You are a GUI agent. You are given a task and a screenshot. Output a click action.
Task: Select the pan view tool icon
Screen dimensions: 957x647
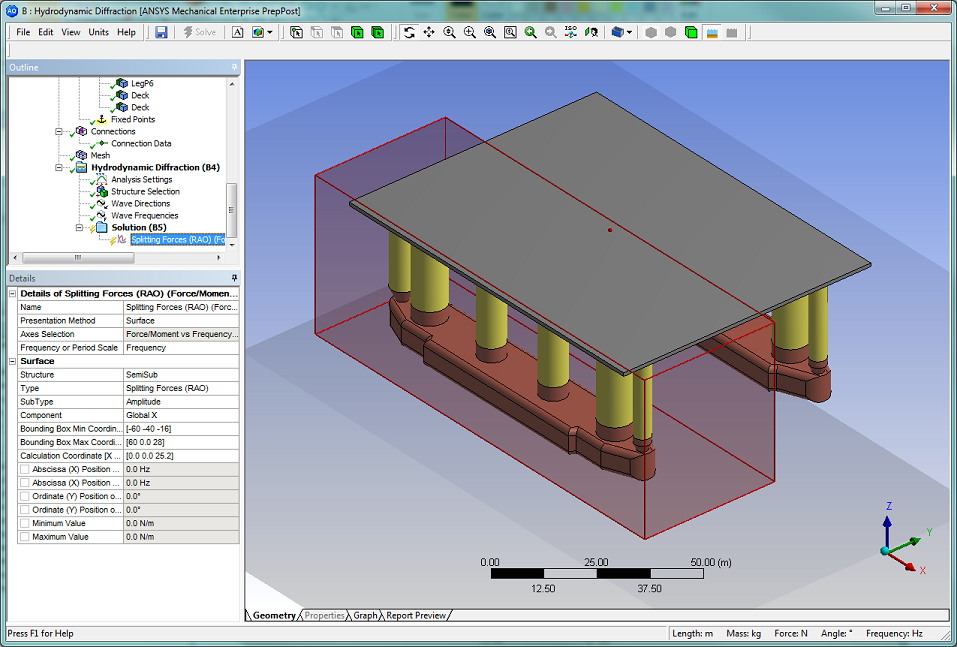tap(429, 32)
